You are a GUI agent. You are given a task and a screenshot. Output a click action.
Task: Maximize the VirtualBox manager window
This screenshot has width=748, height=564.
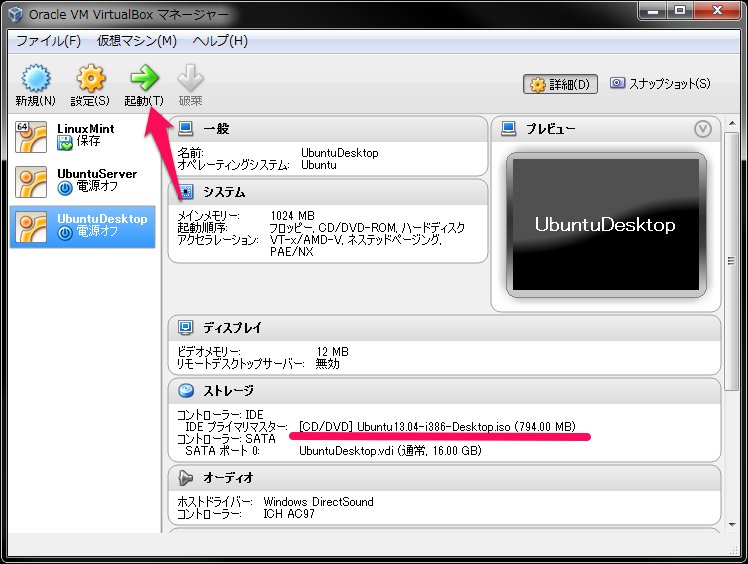click(680, 10)
